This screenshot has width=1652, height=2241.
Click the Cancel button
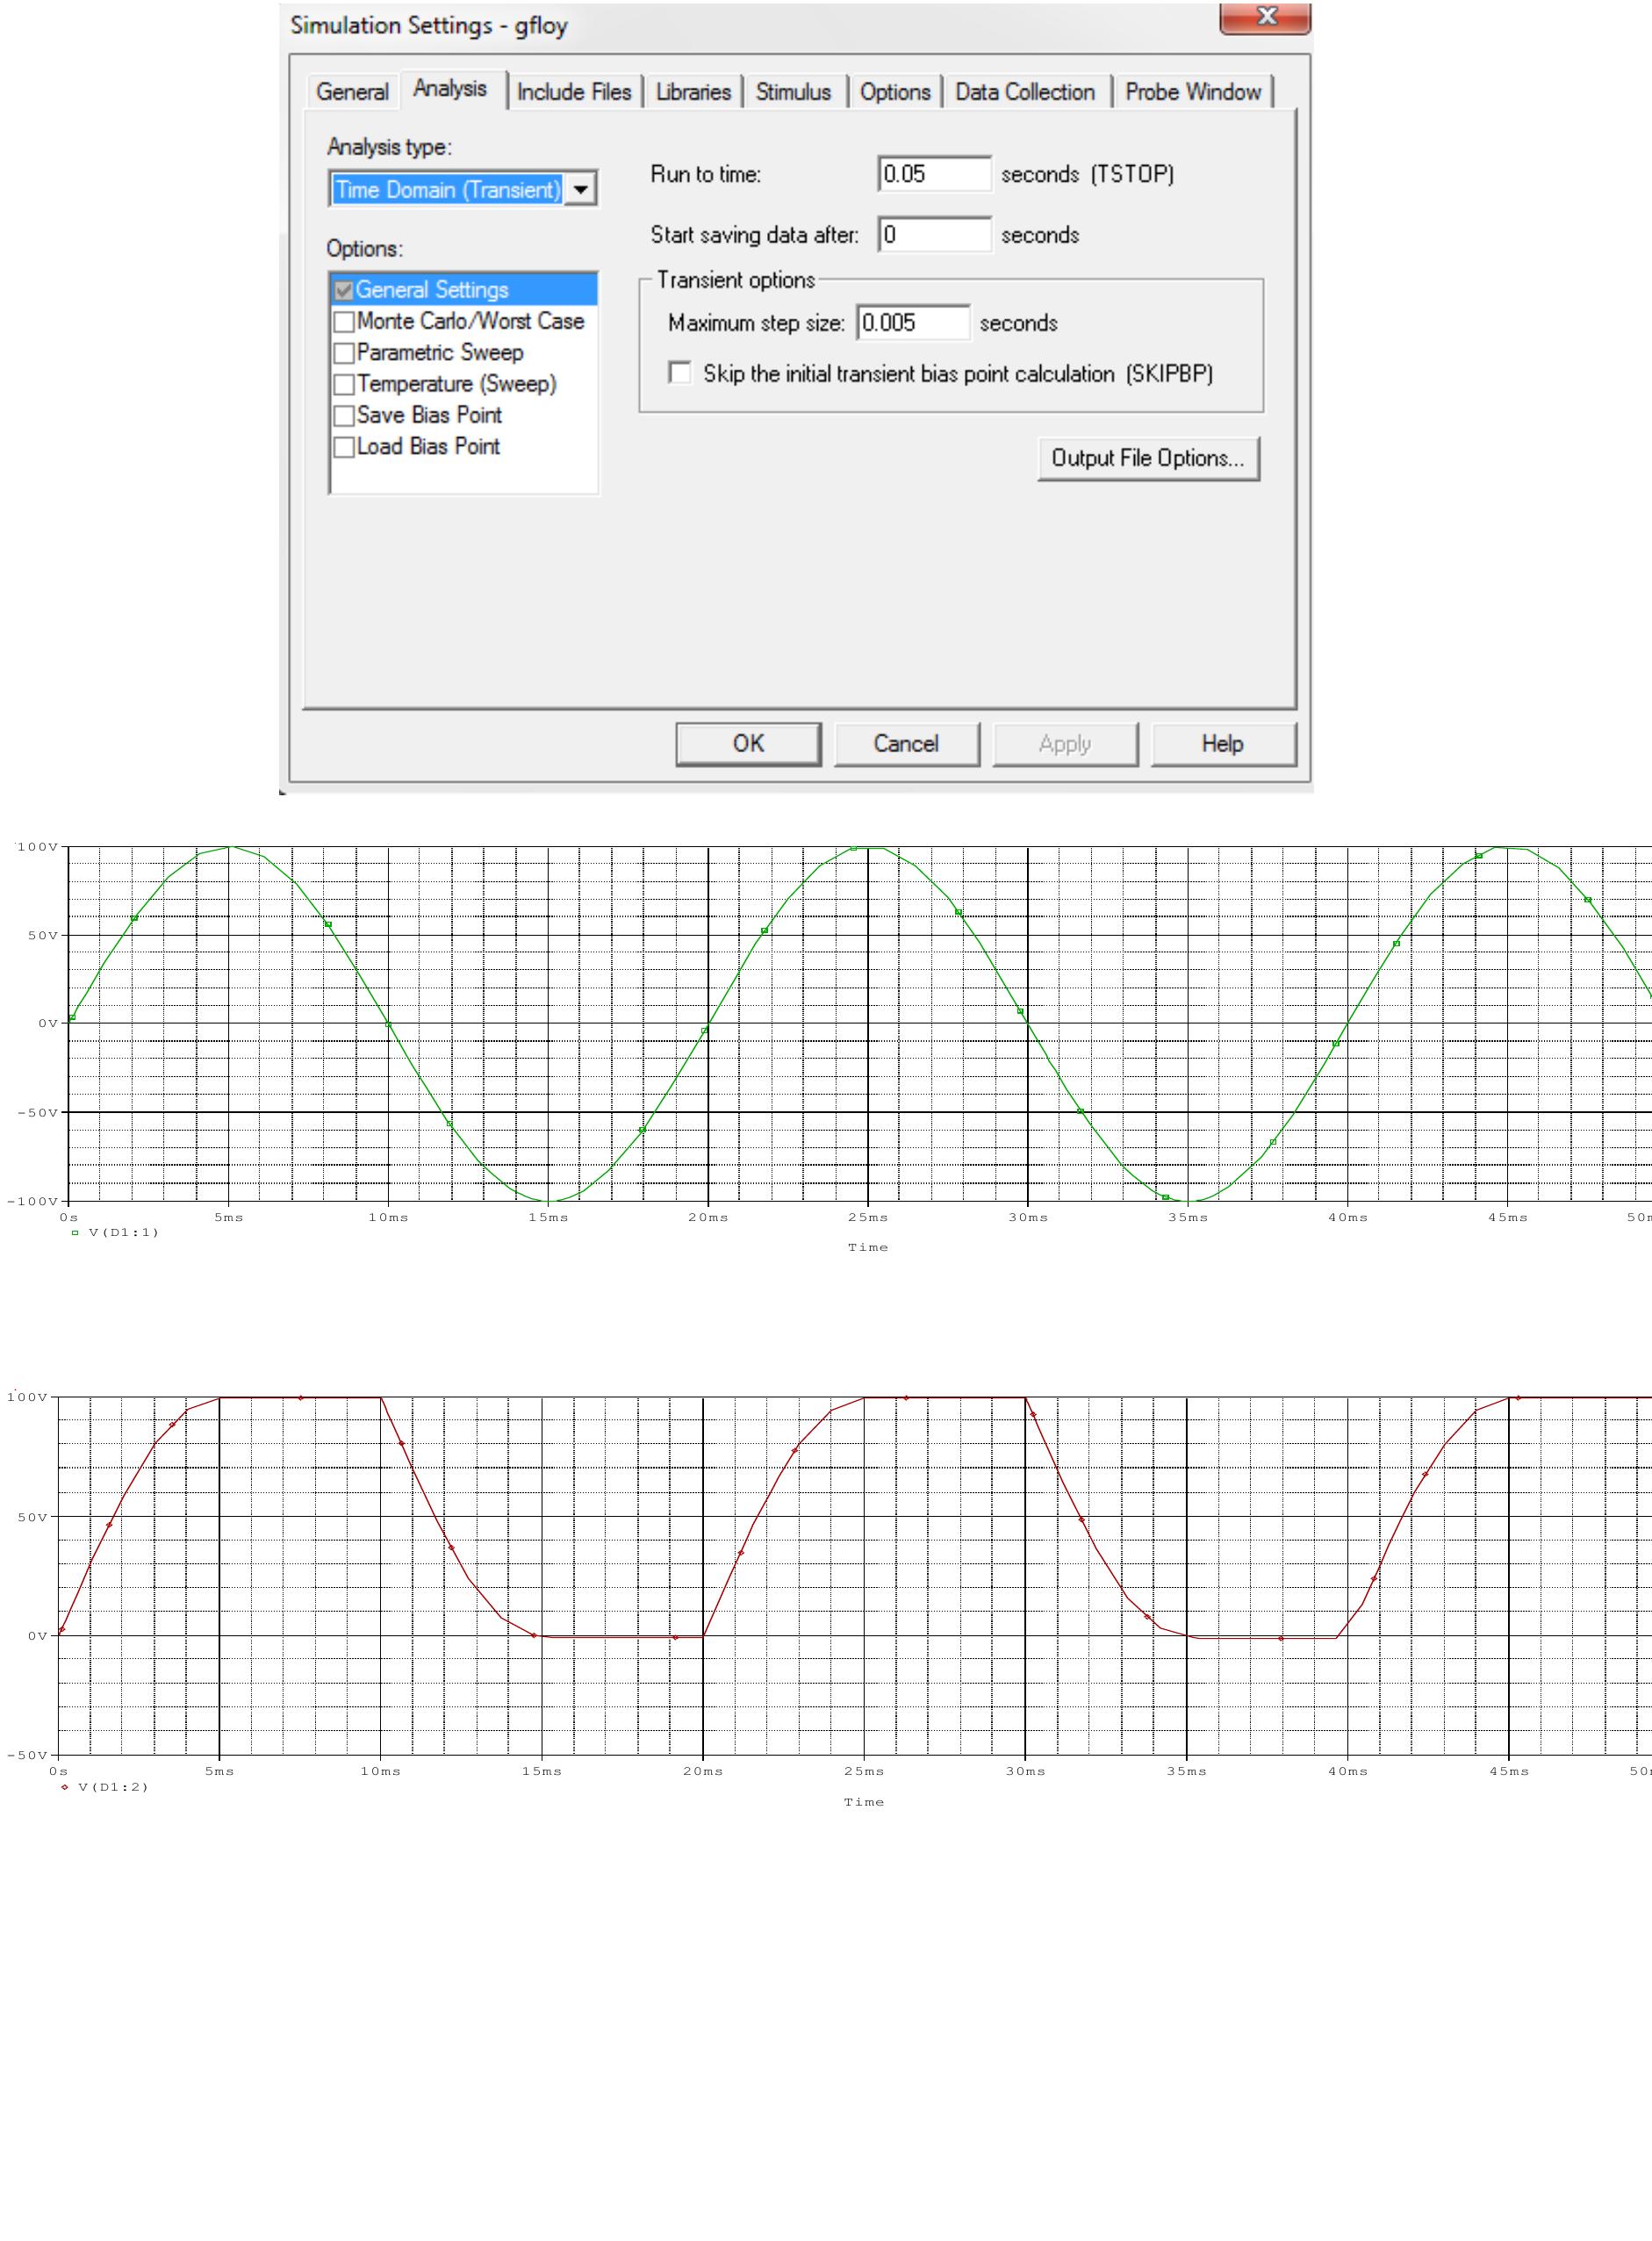coord(906,744)
